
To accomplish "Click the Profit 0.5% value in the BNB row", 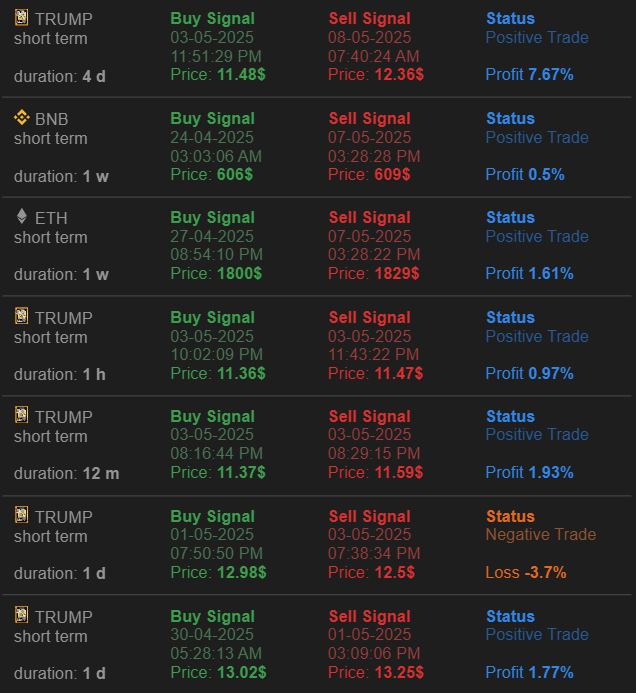I will pos(525,175).
